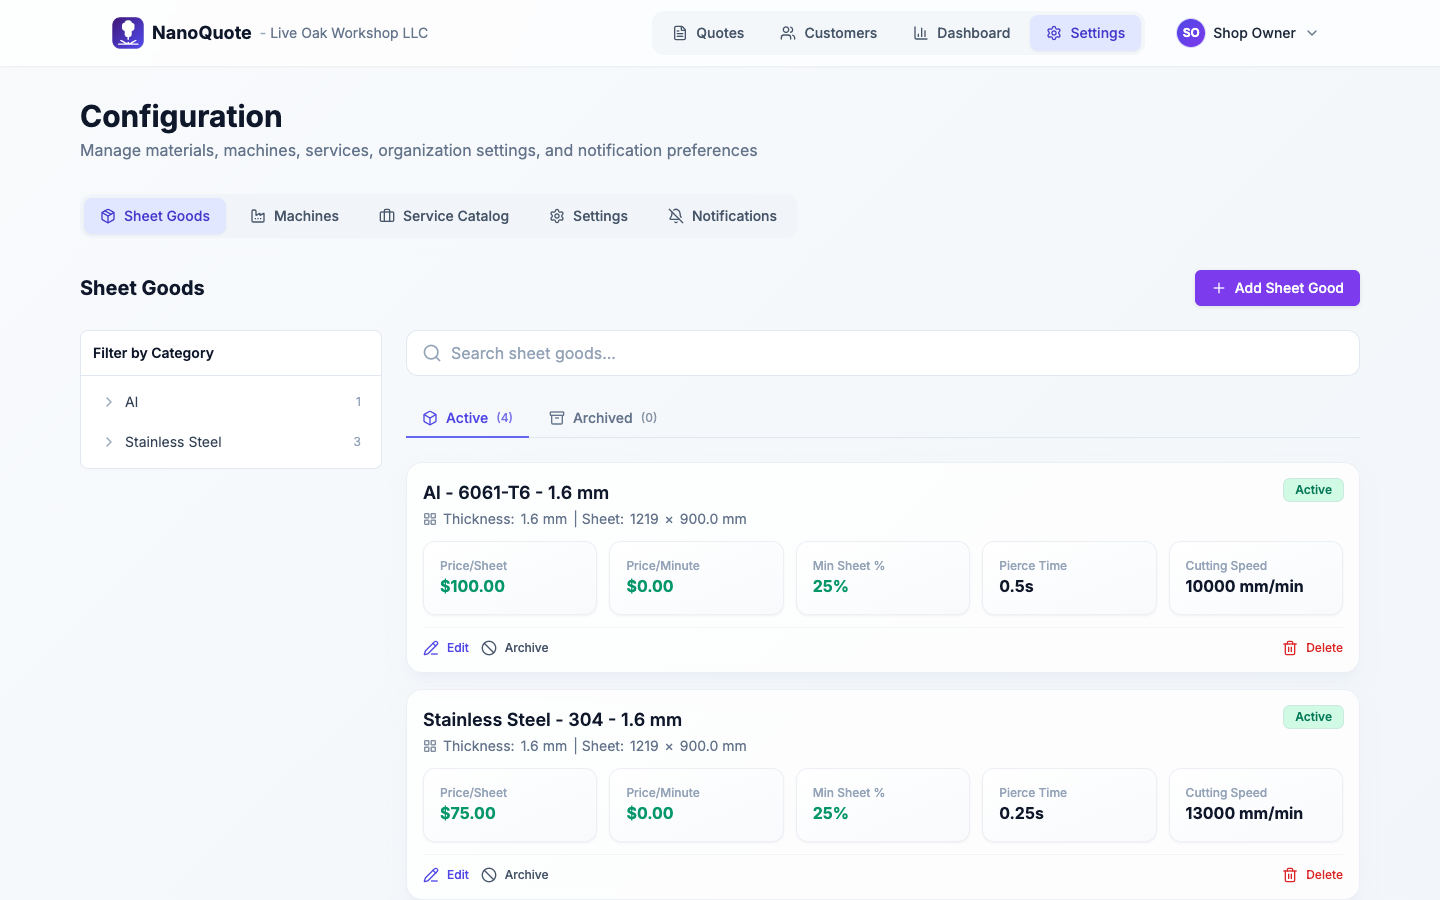Switch to the Machines tab
Image resolution: width=1440 pixels, height=900 pixels.
coord(295,216)
